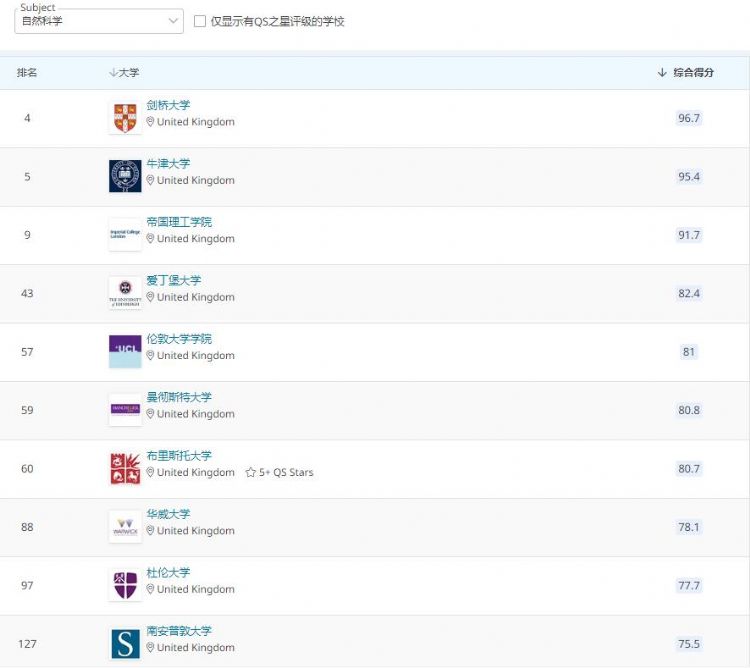Image resolution: width=750 pixels, height=668 pixels.
Task: Open the 曼彻斯特大学 link
Action: (x=179, y=397)
